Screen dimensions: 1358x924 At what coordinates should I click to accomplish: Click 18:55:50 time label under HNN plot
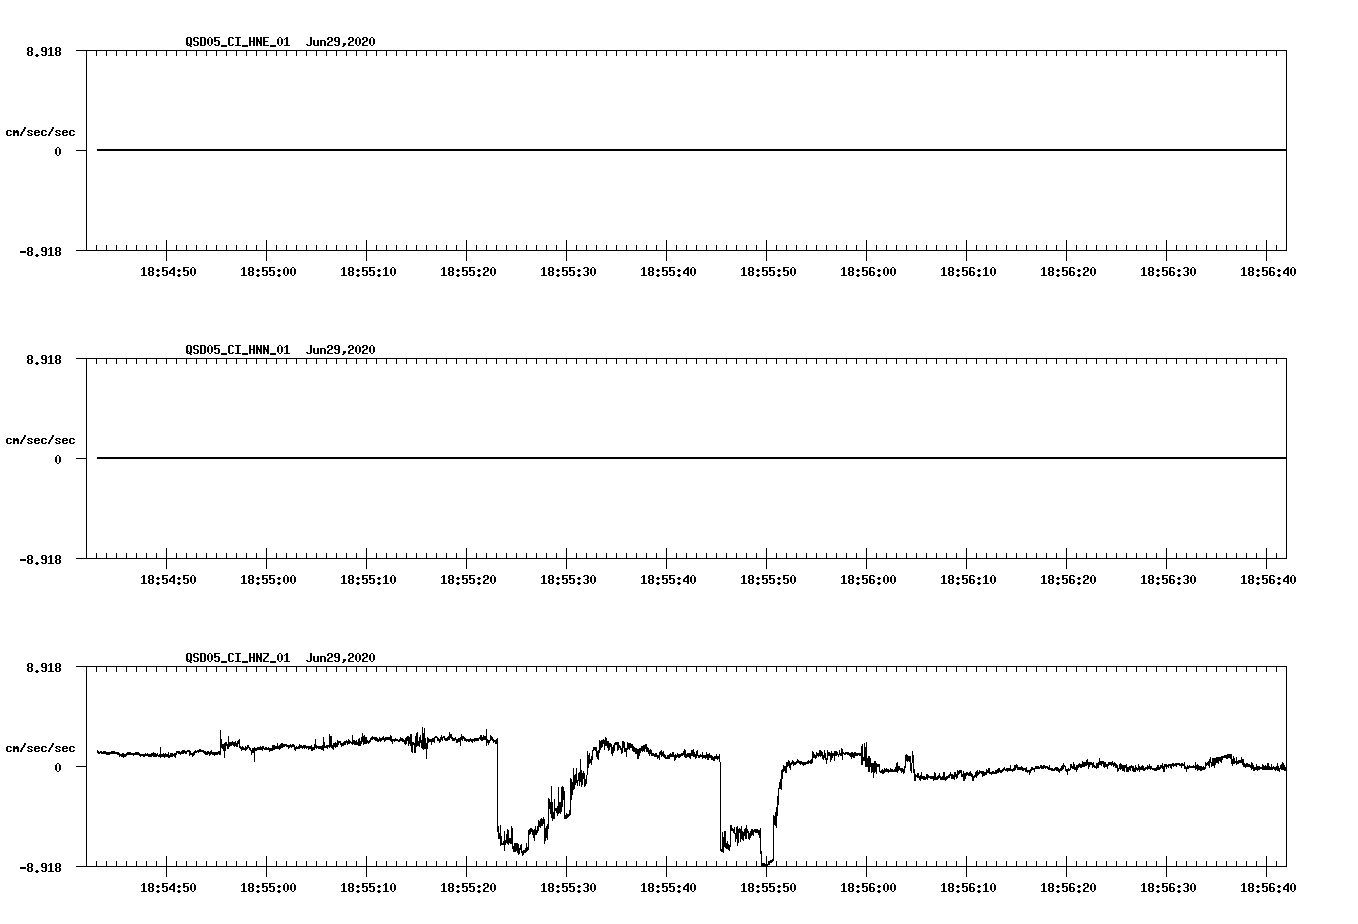click(768, 580)
